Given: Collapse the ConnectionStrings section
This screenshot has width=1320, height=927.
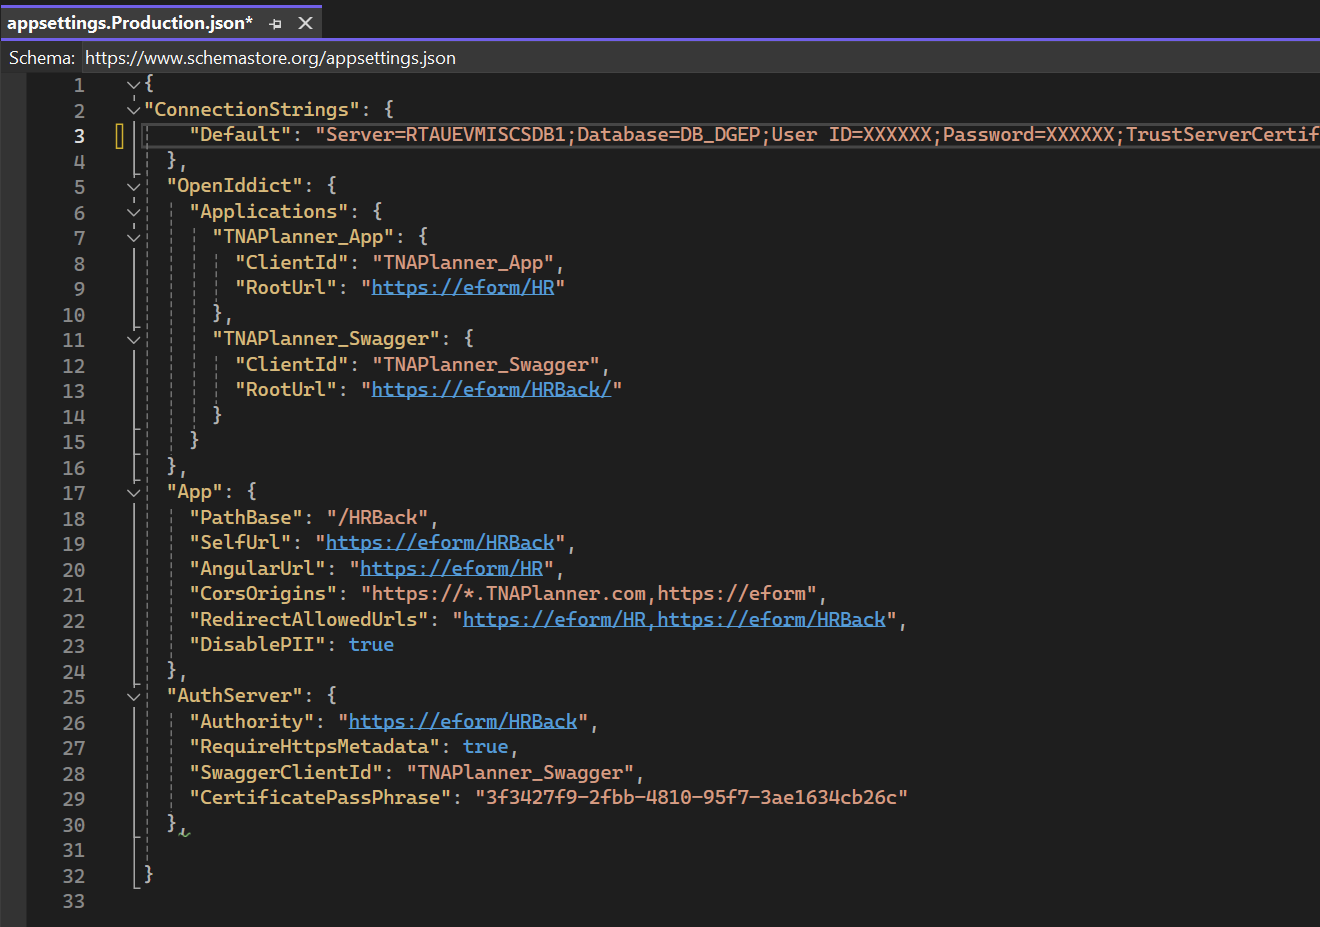Looking at the screenshot, I should click(x=134, y=110).
